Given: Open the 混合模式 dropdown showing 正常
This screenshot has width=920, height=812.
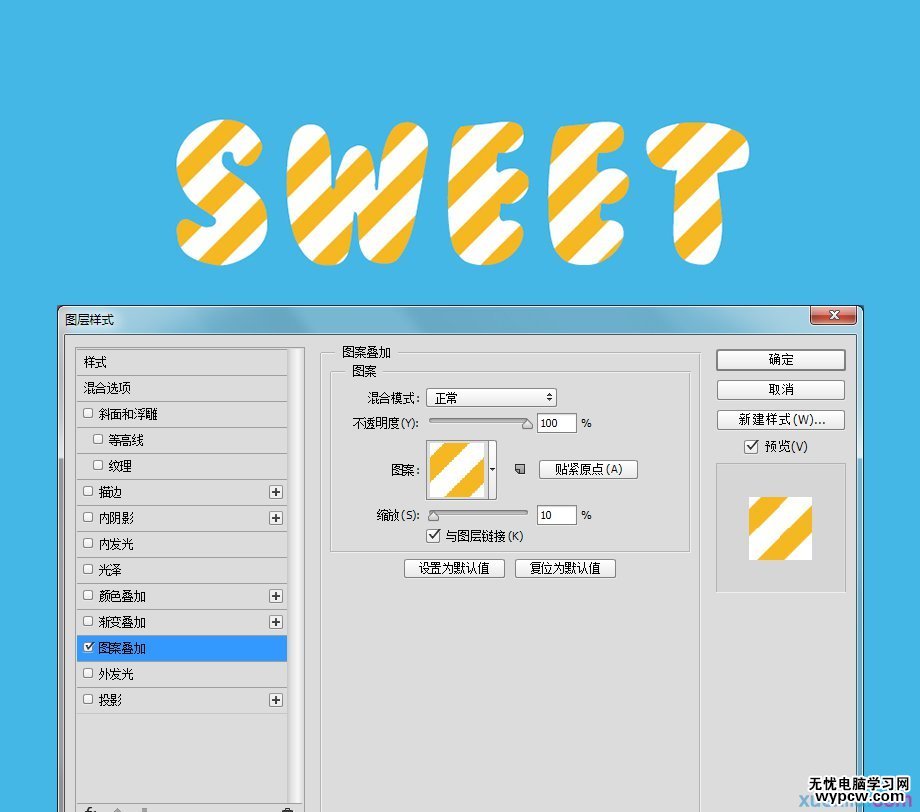Looking at the screenshot, I should (x=491, y=397).
